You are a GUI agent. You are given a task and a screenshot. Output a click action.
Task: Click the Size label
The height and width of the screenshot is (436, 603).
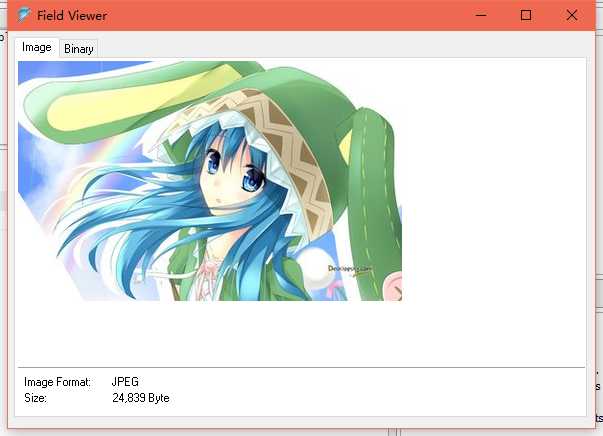point(35,398)
